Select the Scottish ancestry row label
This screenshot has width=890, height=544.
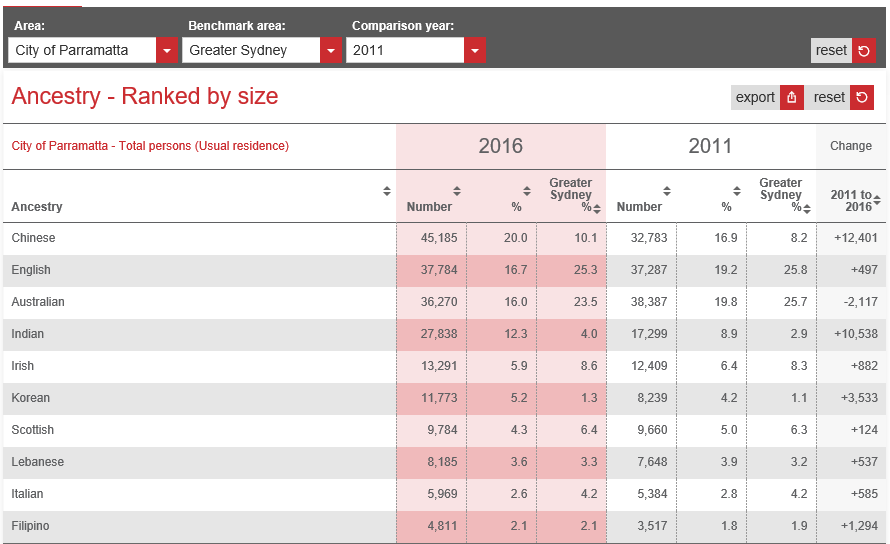pos(32,430)
